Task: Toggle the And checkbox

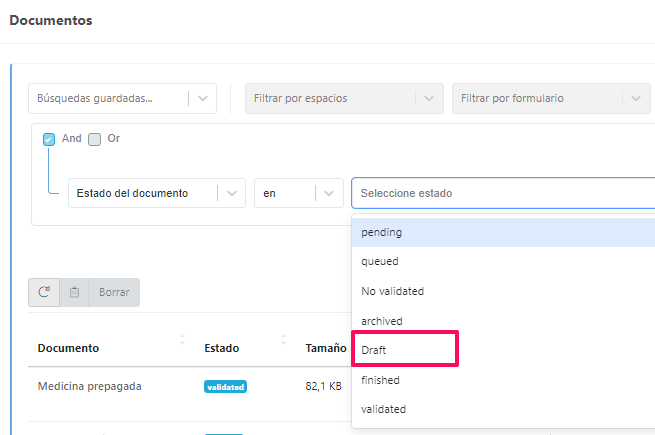Action: click(49, 139)
